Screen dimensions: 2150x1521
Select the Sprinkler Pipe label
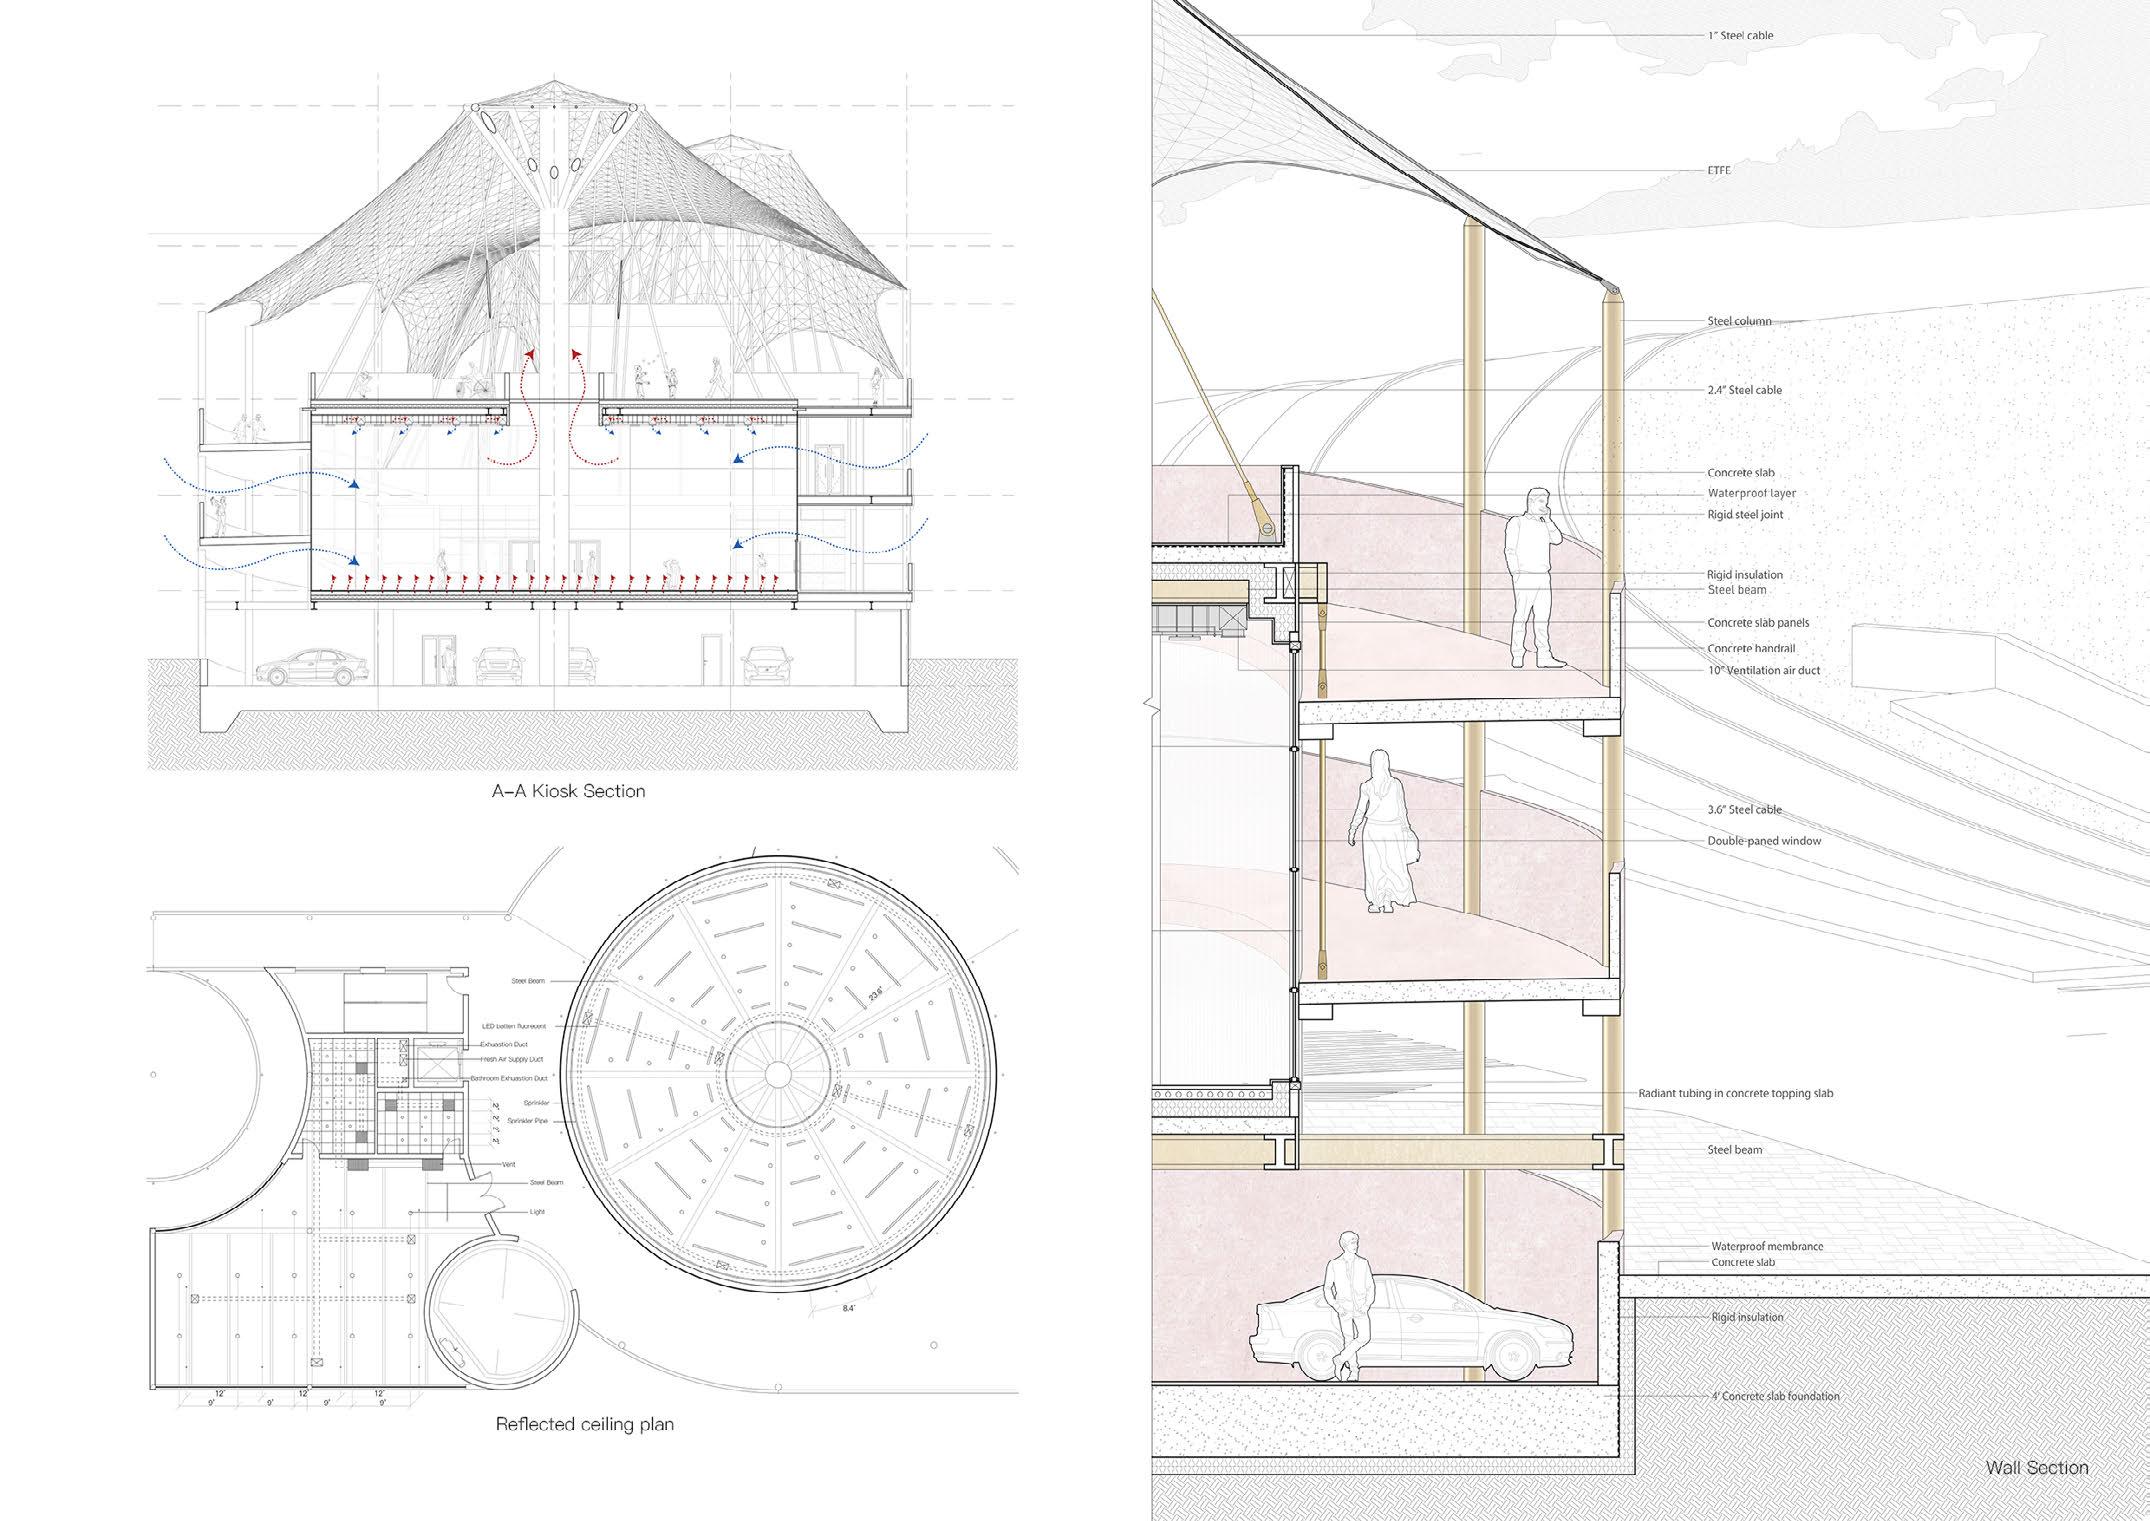click(x=526, y=1122)
